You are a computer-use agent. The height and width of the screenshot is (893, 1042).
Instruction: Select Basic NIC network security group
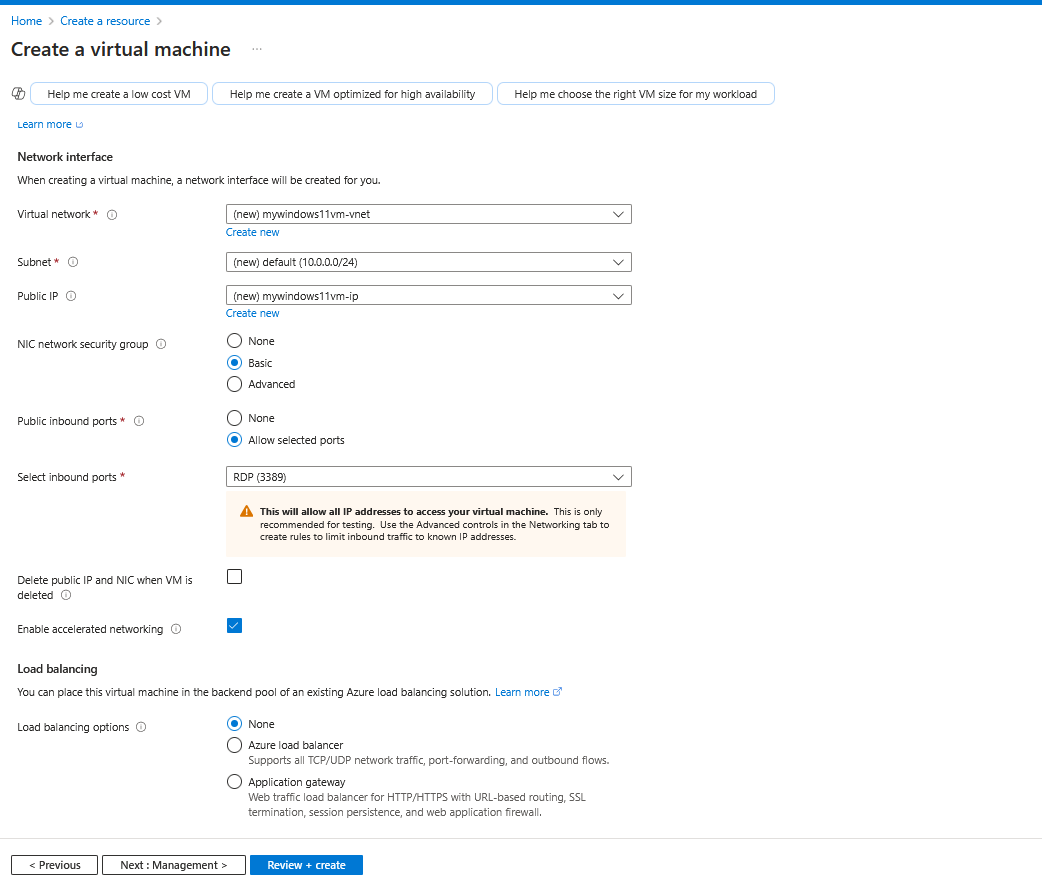235,363
